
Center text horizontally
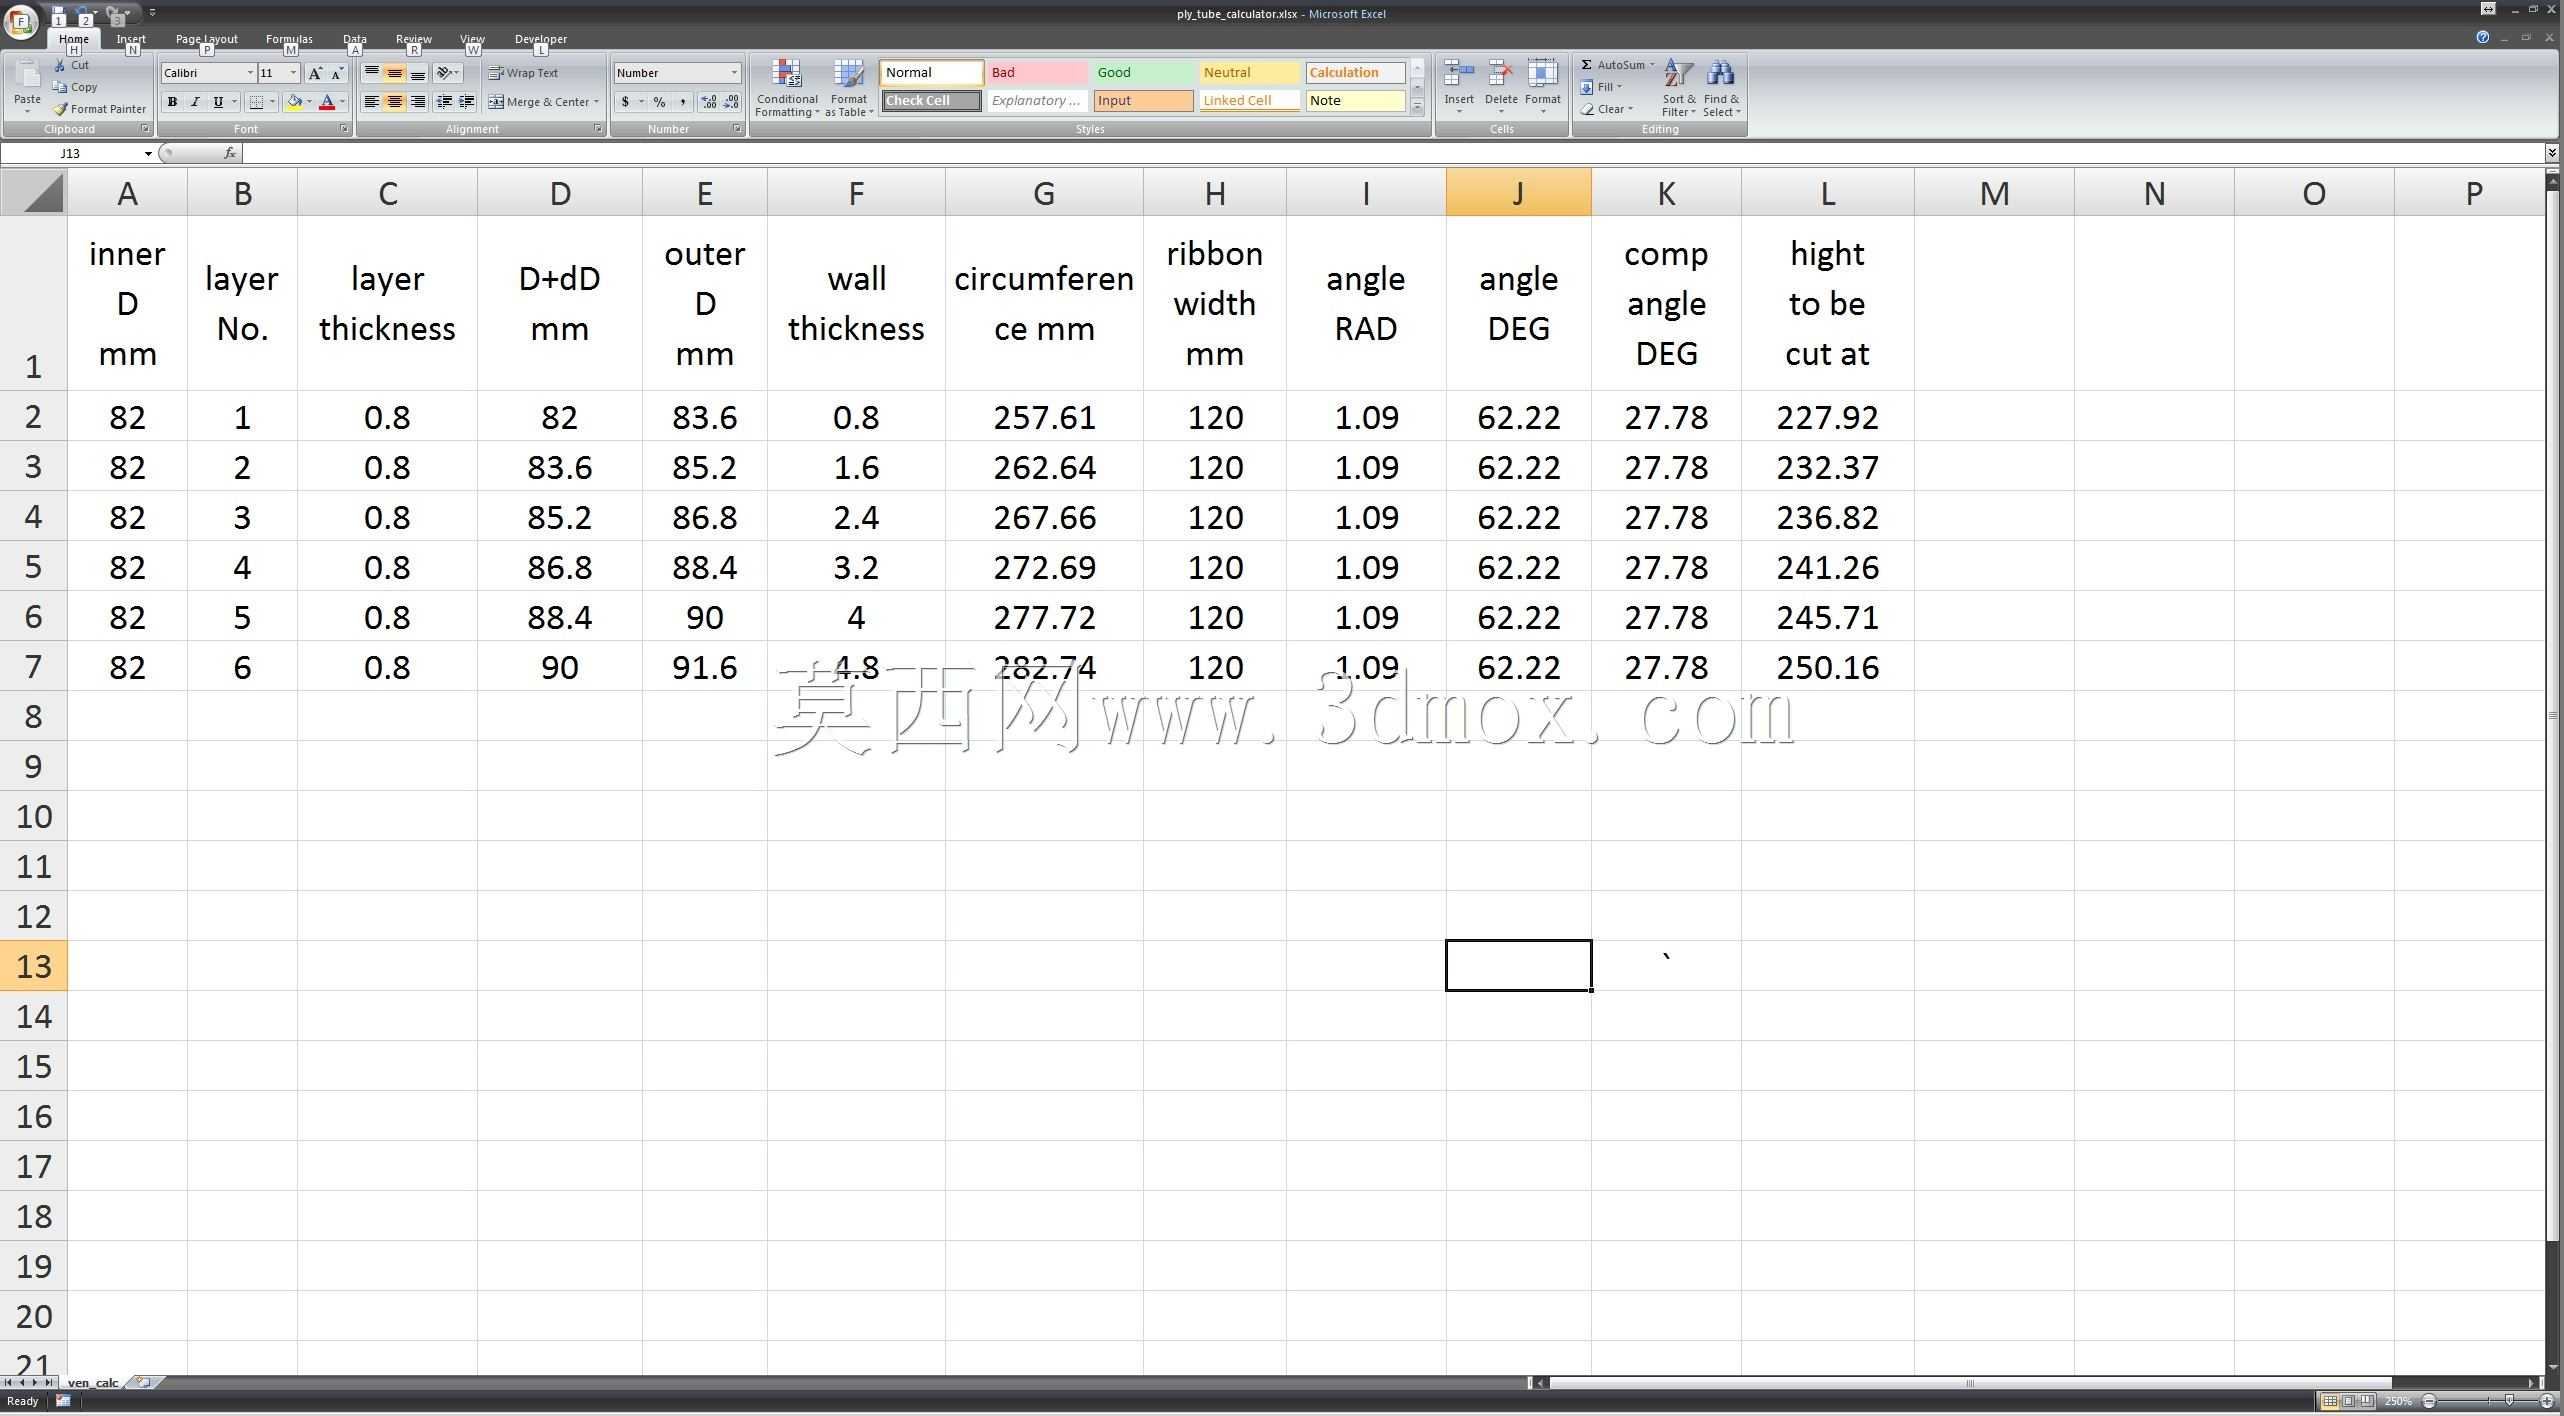point(394,102)
